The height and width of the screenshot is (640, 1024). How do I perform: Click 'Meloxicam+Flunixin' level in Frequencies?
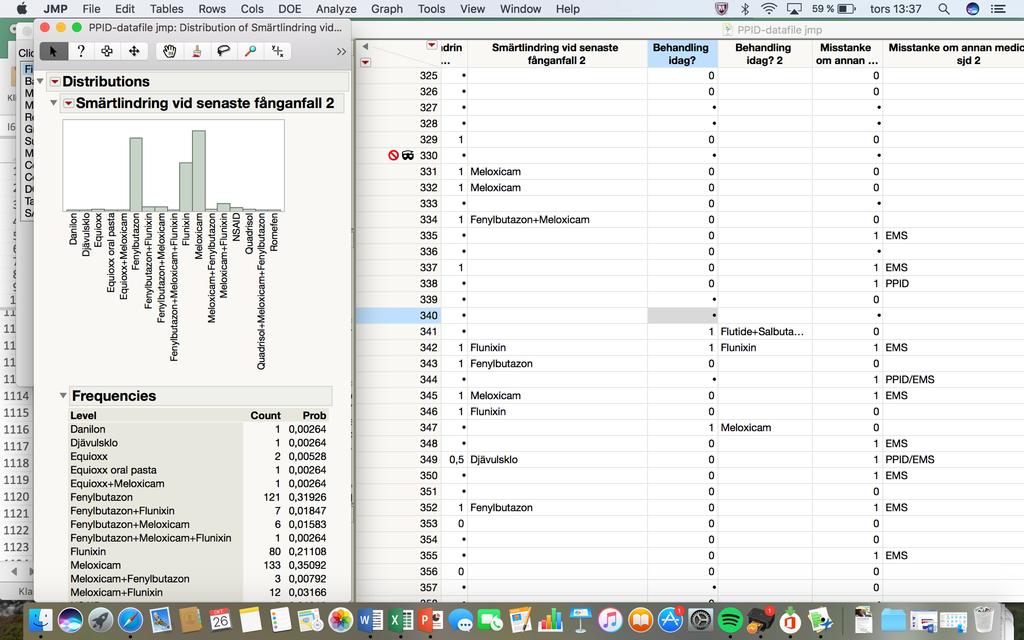pos(116,592)
